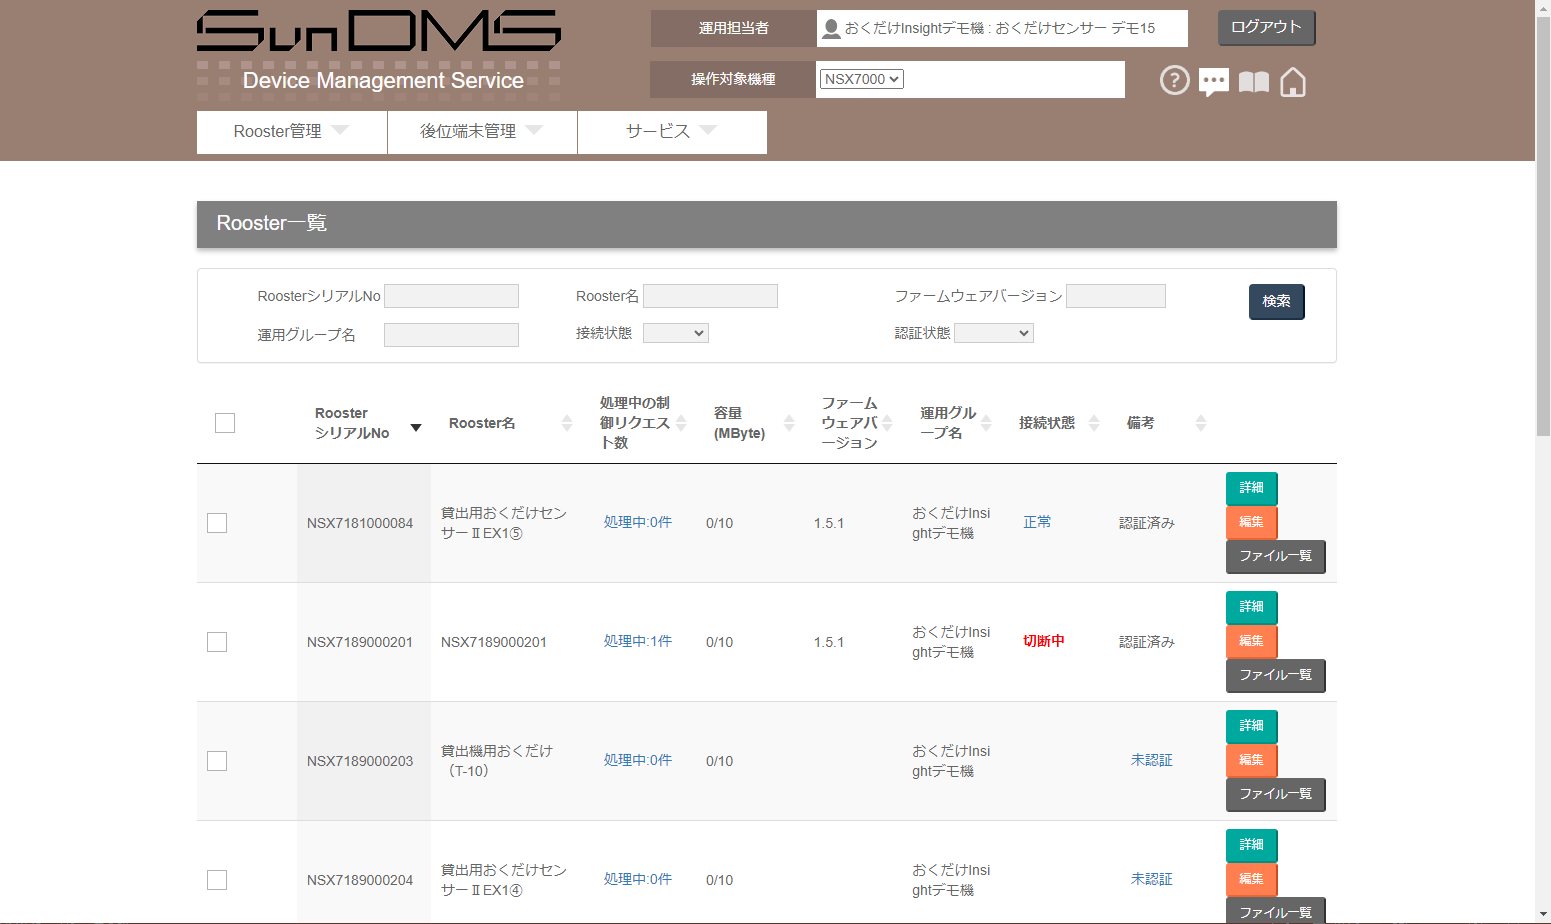This screenshot has height=924, width=1551.
Task: Expand the サービス menu
Action: coord(671,131)
